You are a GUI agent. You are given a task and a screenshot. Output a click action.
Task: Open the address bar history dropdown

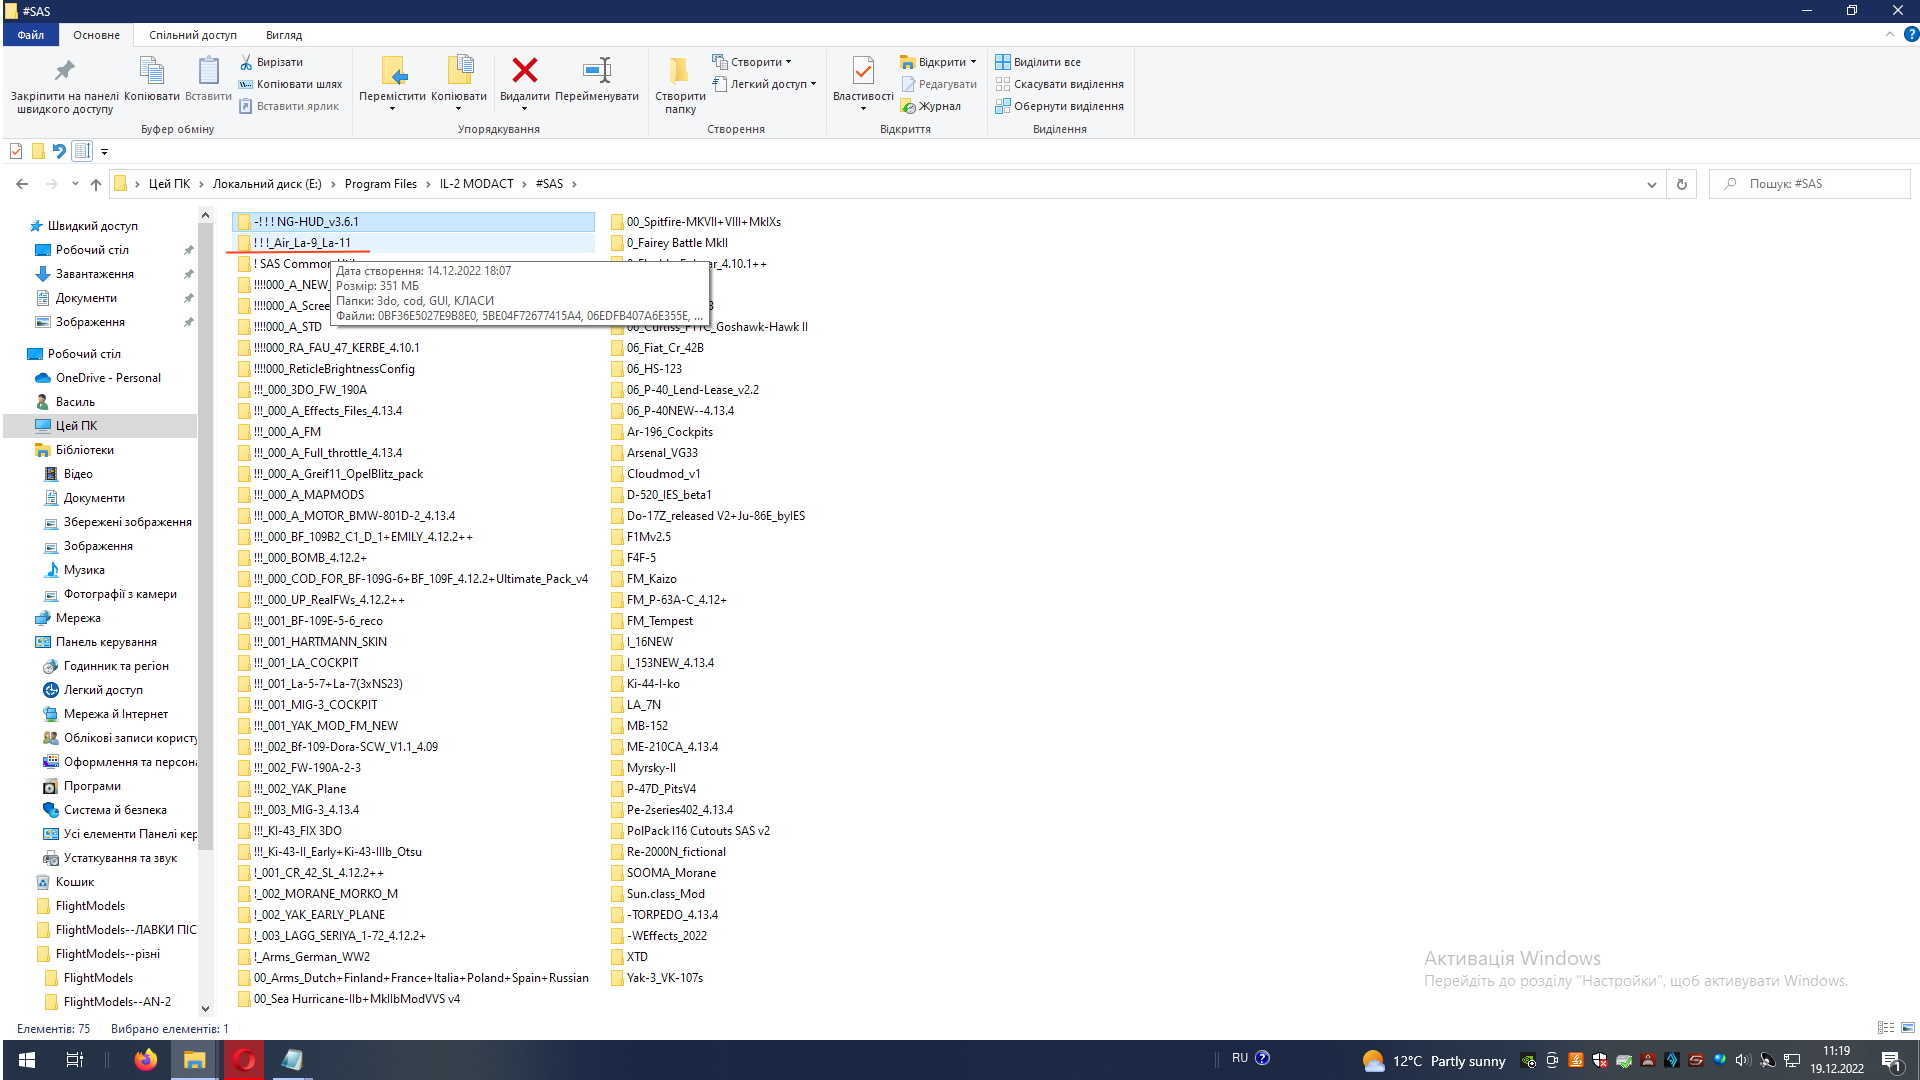point(1650,184)
